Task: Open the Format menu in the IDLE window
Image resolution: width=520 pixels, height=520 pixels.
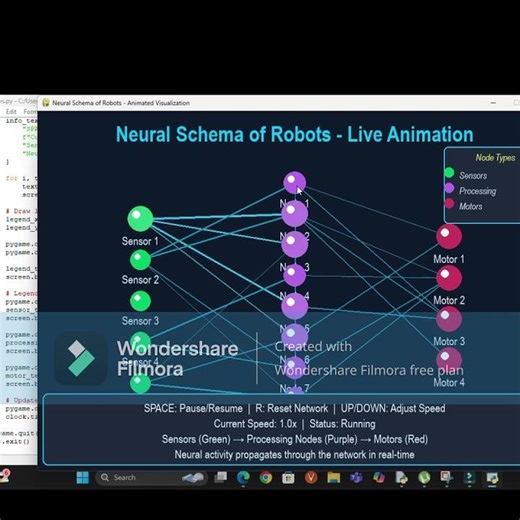Action: (x=30, y=112)
